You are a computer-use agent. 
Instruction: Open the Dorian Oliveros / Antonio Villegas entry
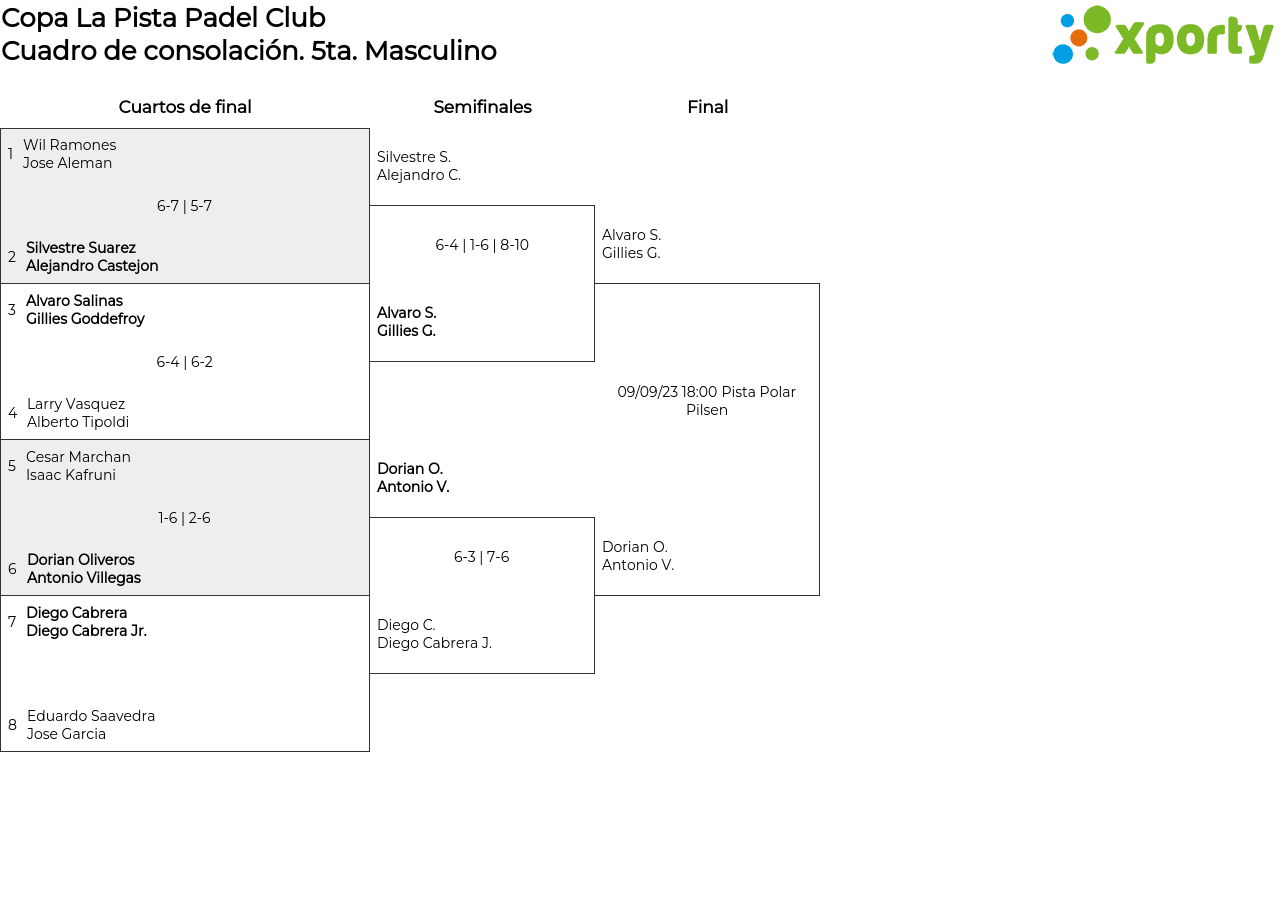(x=84, y=569)
